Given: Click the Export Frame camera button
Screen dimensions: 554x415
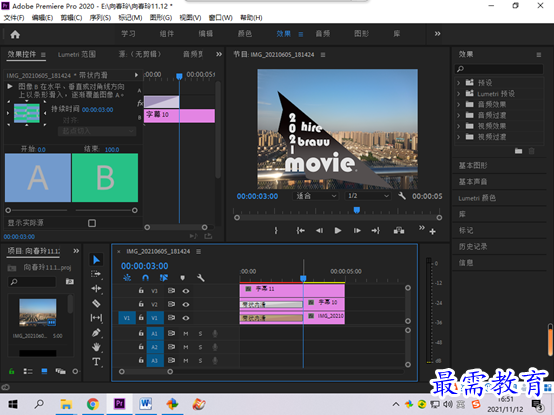Looking at the screenshot, I should 399,231.
